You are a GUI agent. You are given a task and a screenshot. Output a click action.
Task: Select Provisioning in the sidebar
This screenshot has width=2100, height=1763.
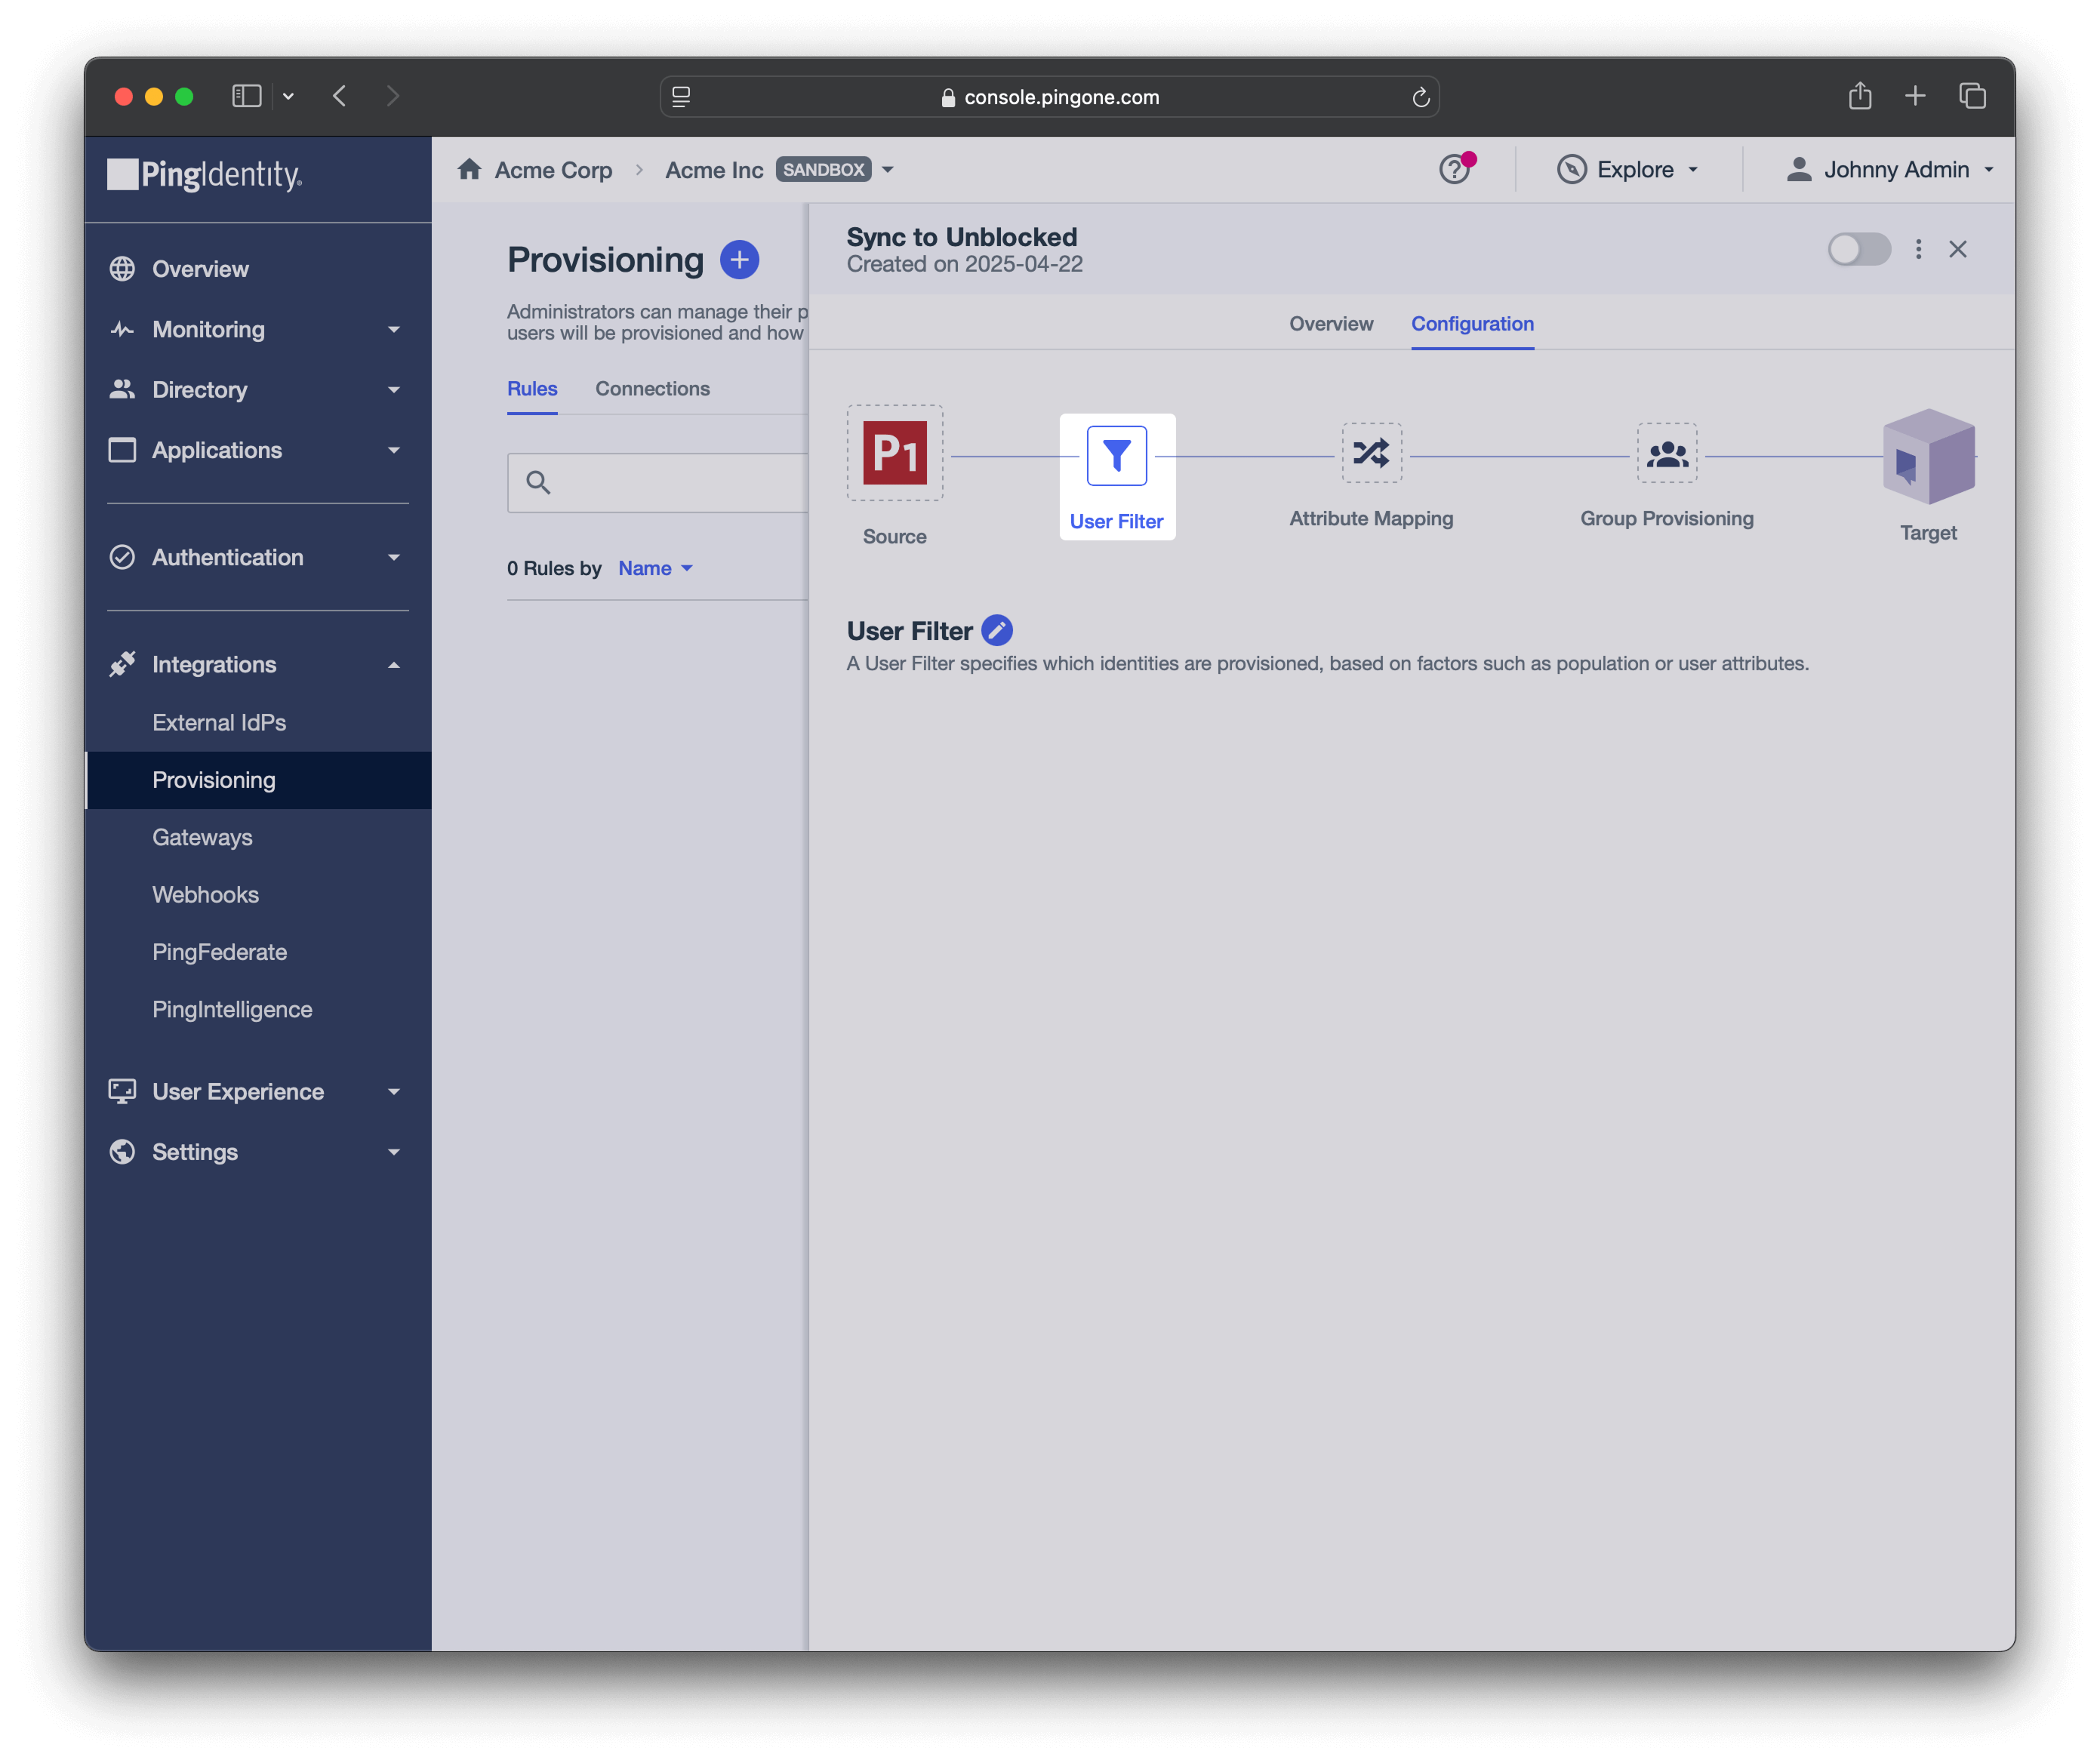[x=258, y=780]
